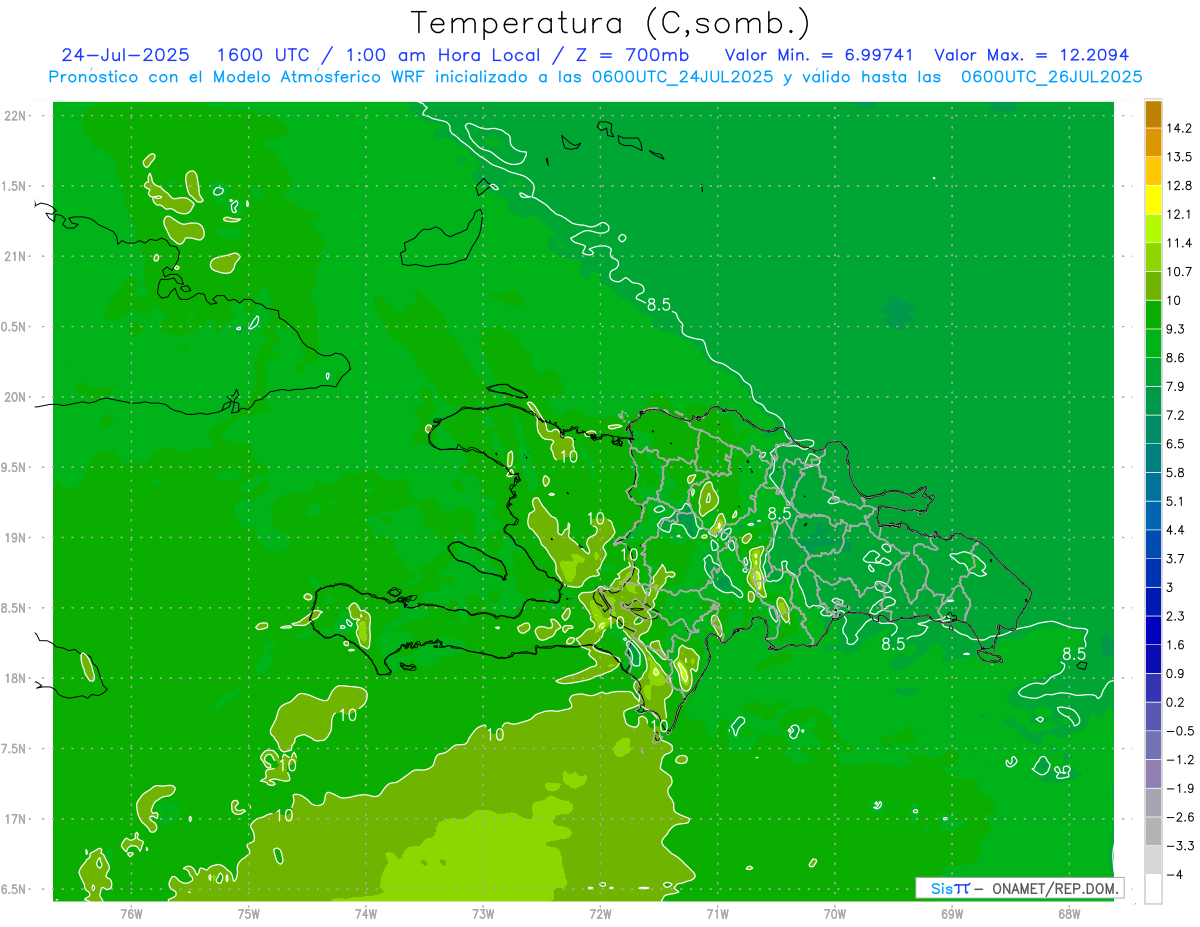This screenshot has width=1200, height=927.
Task: Click the "9.3" color scale label
Action: [x=1176, y=329]
